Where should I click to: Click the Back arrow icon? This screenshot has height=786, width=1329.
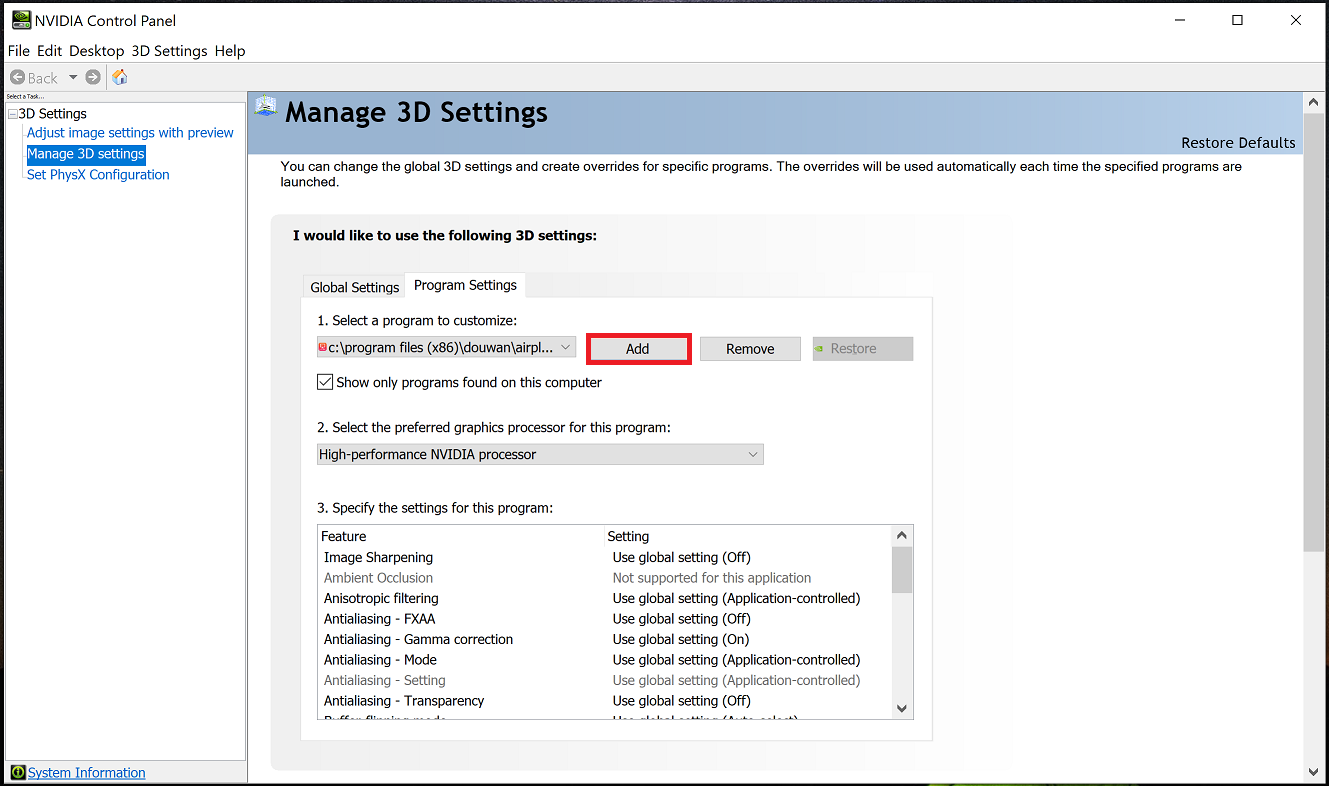point(17,77)
